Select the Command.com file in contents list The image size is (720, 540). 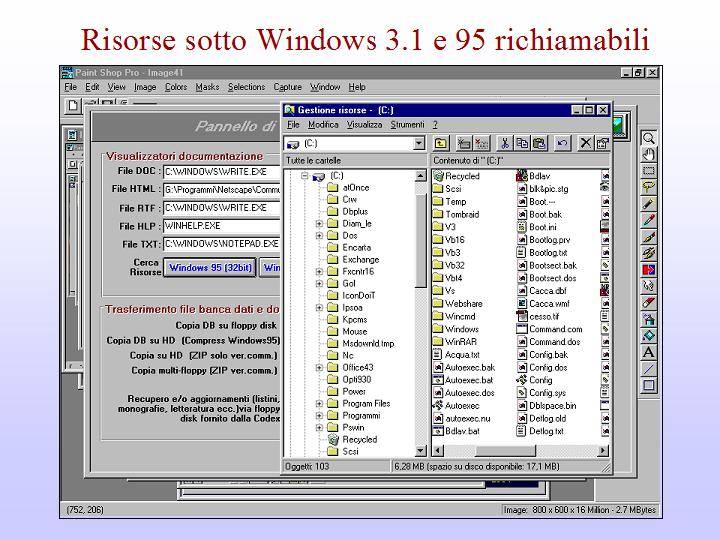coord(555,329)
